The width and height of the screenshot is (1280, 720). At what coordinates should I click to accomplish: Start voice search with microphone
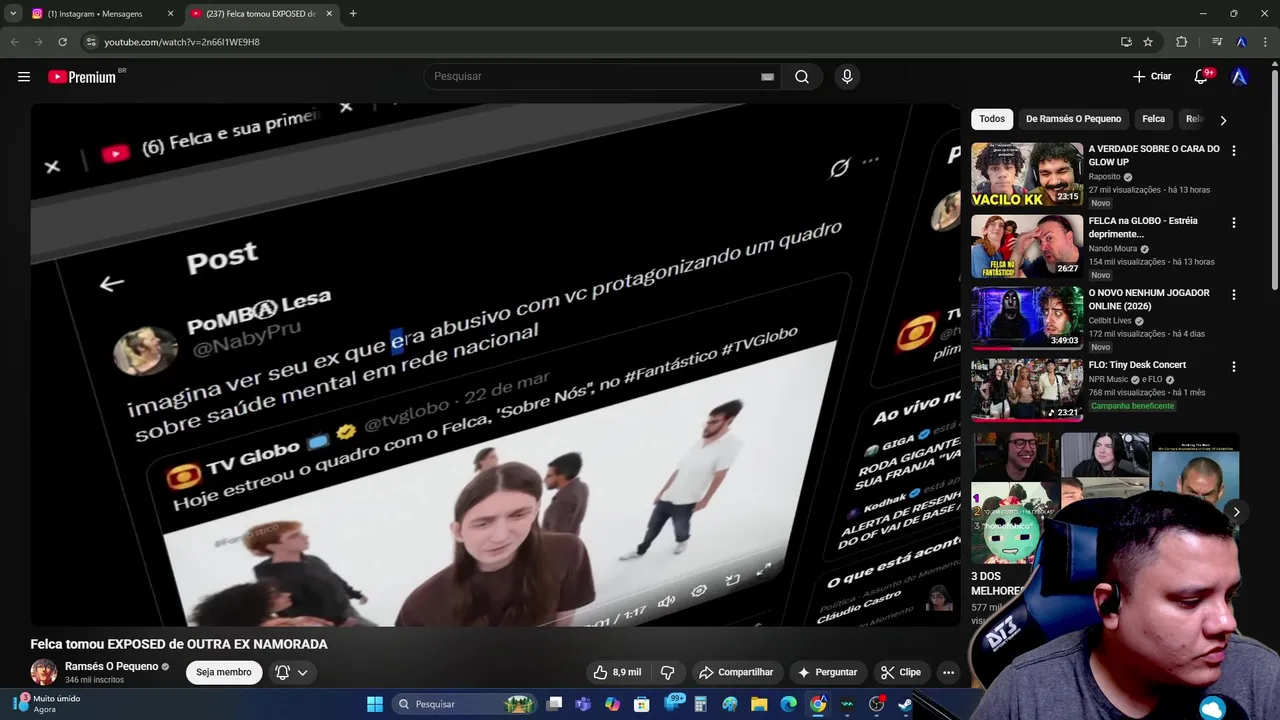(x=847, y=76)
